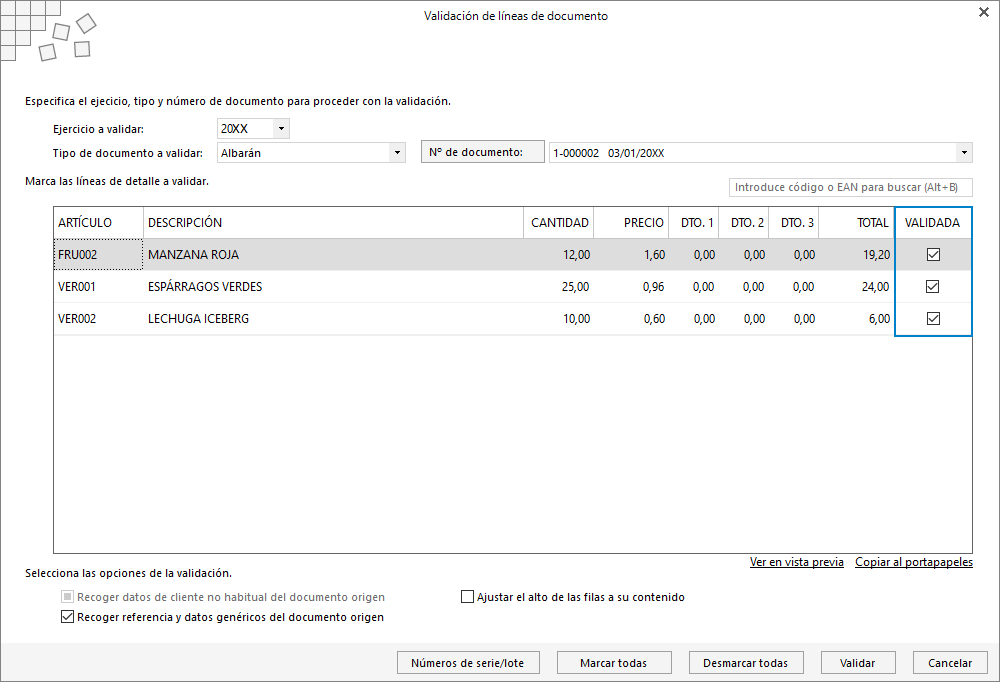Screen dimensions: 1000x682
Task: Click the MANZANA ROJA description cell
Action: tap(333, 255)
